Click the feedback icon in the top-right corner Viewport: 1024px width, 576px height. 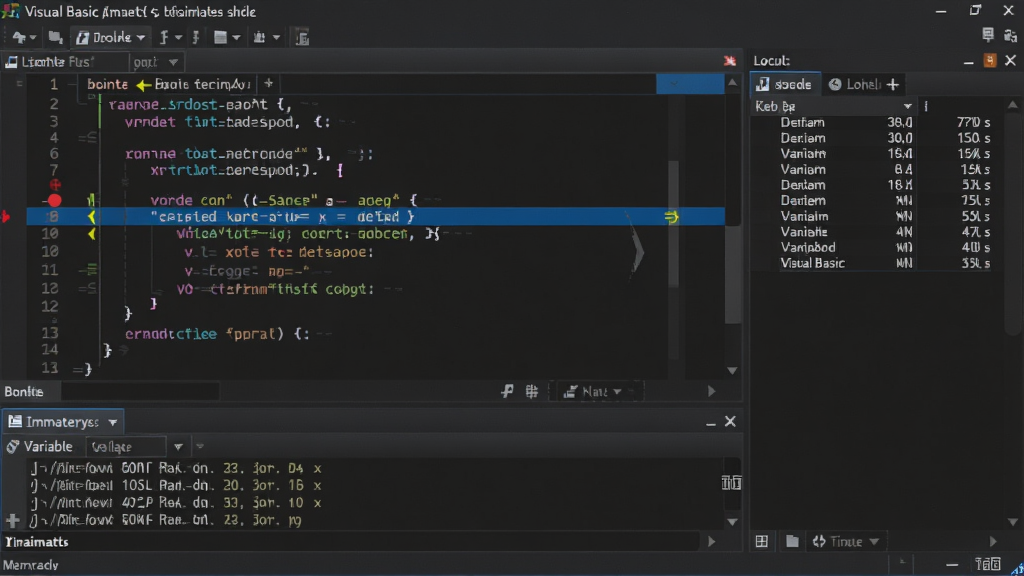(987, 35)
